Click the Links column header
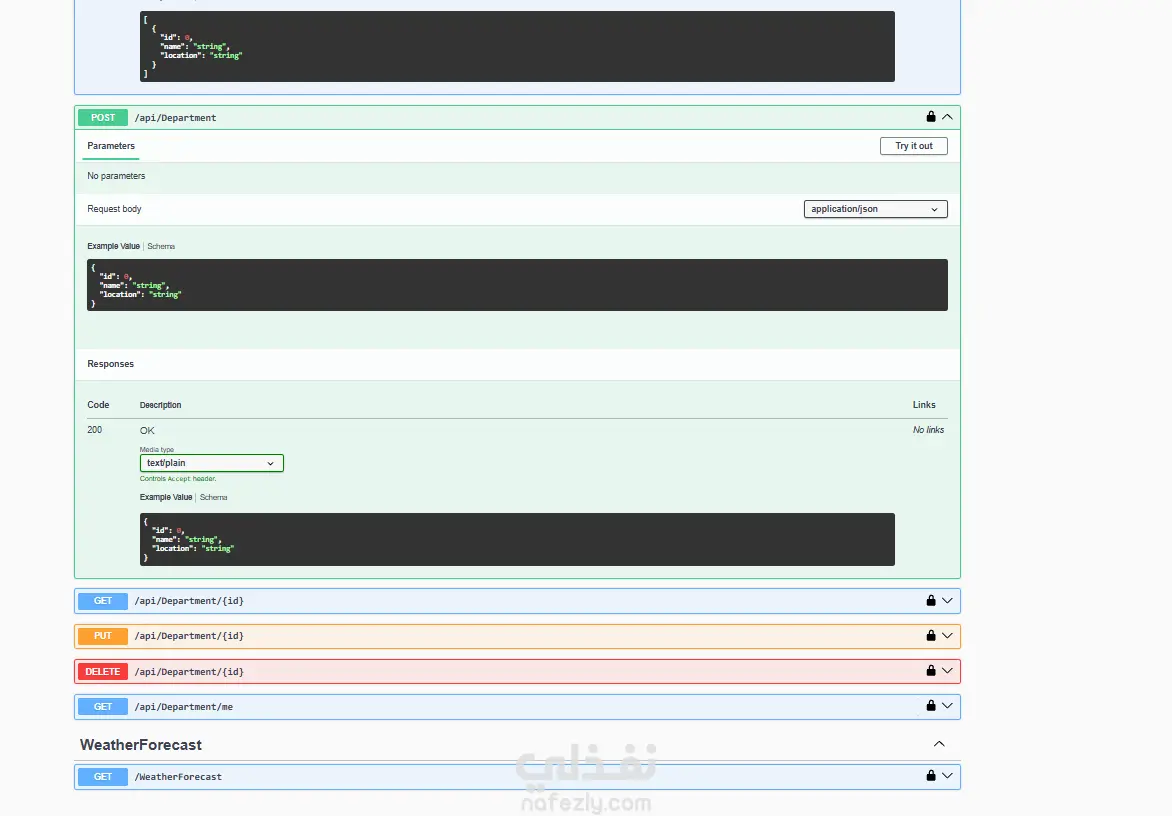This screenshot has width=1172, height=816. pyautogui.click(x=924, y=404)
